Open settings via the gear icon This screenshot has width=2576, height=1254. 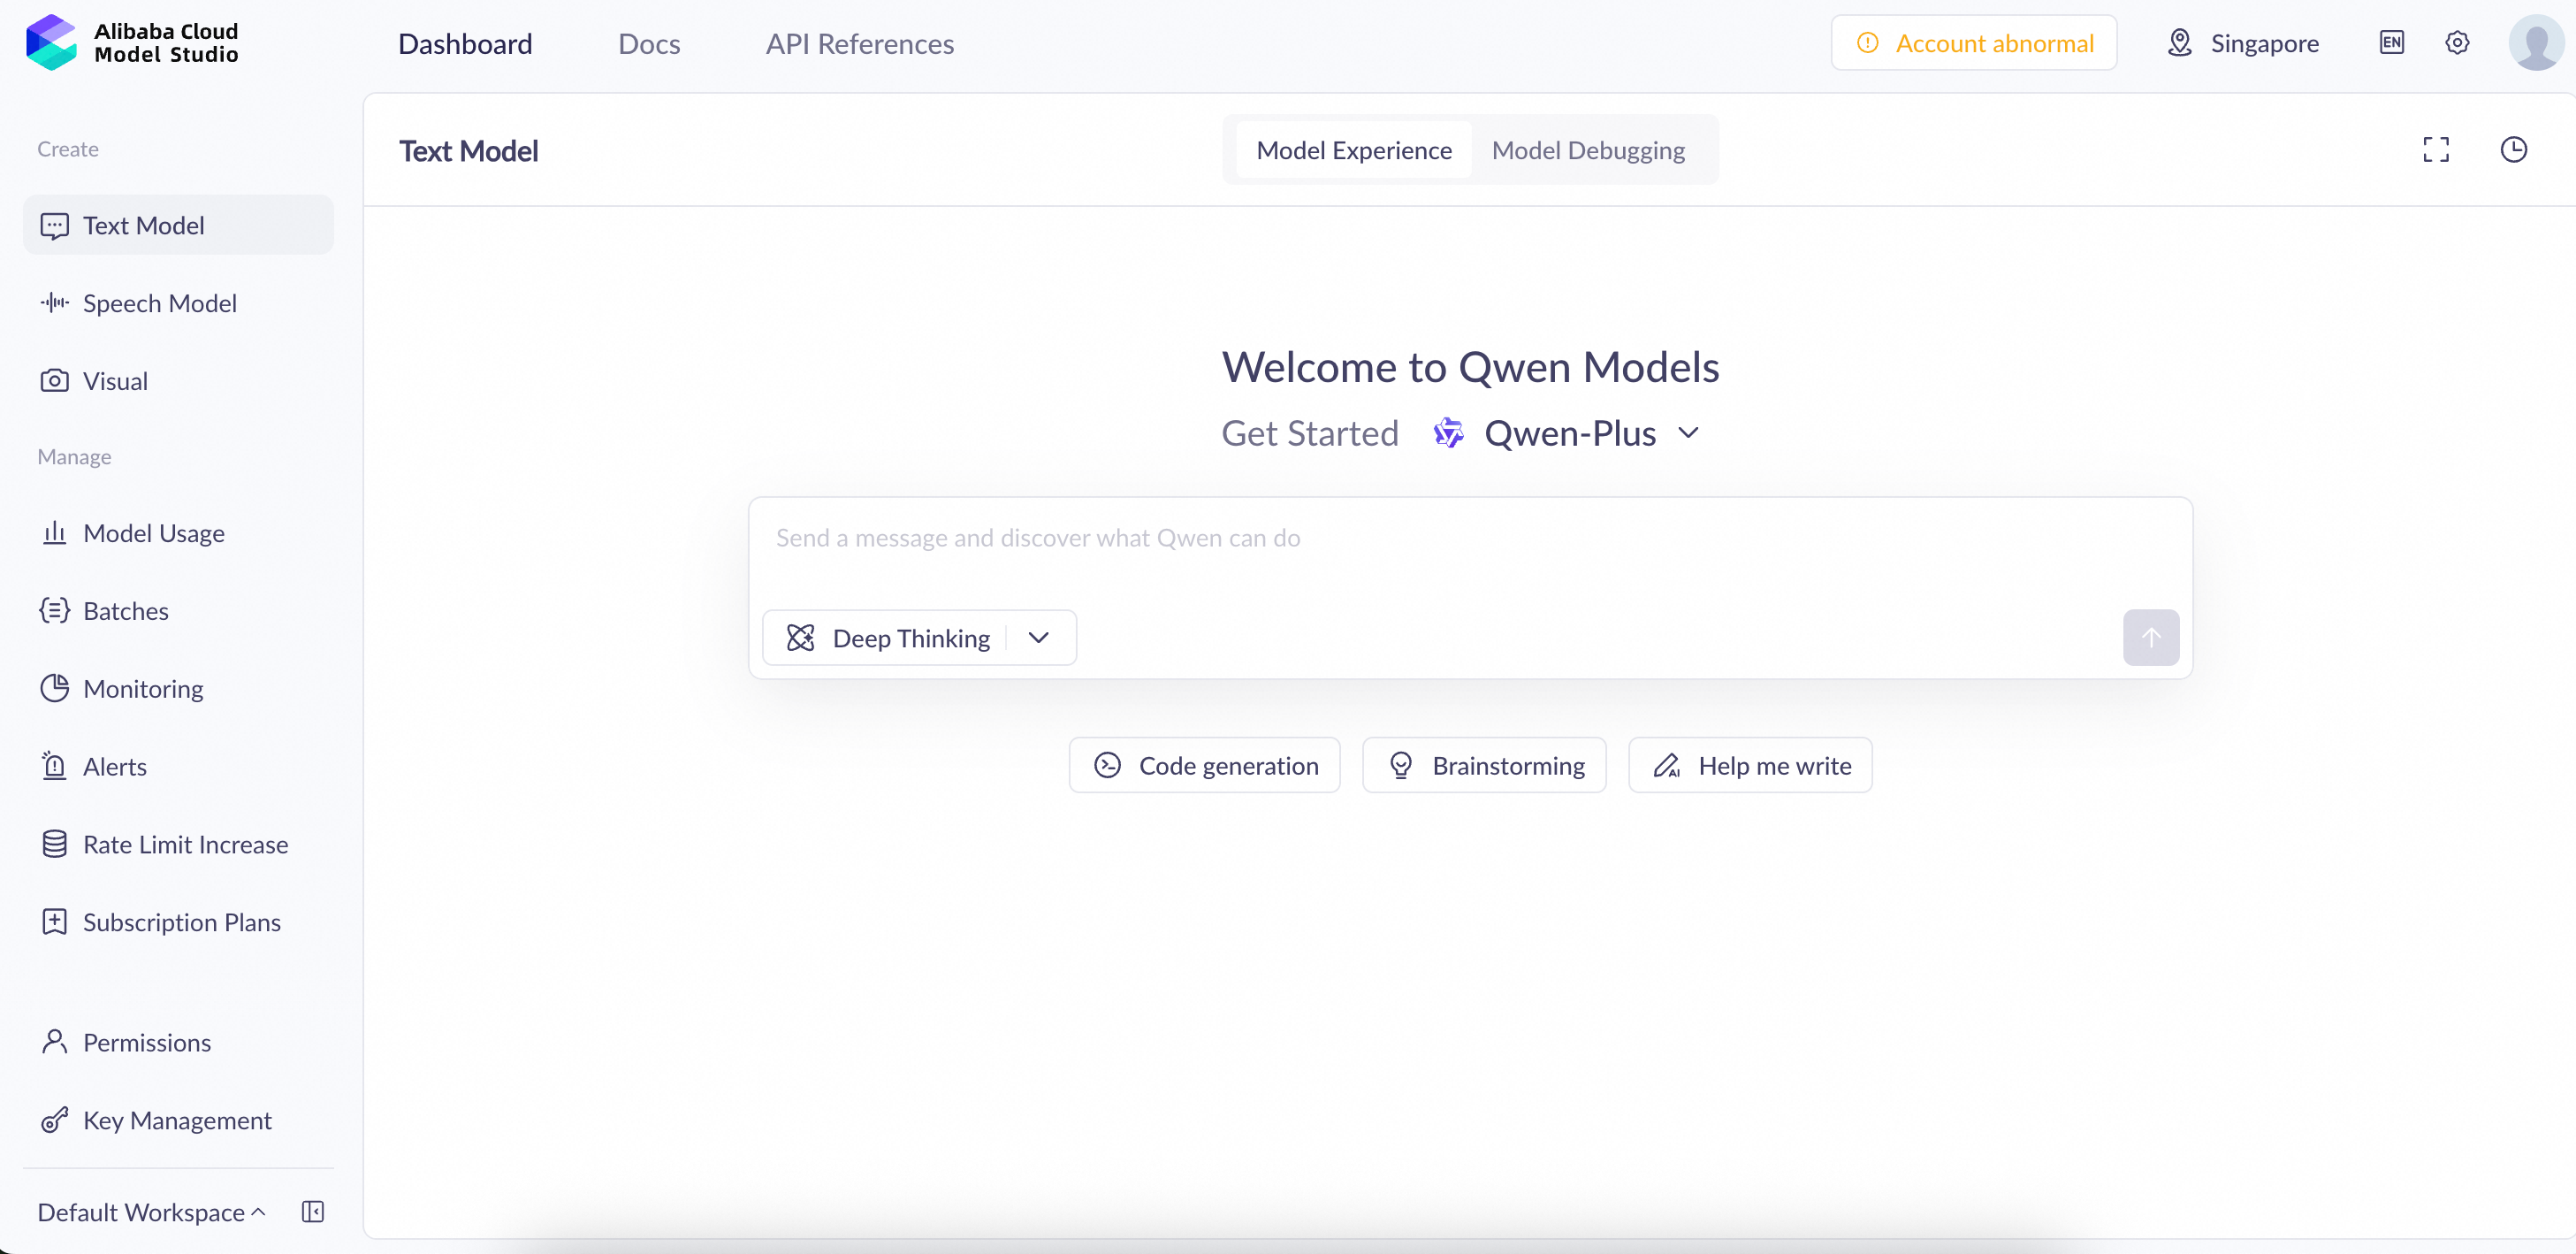click(2457, 43)
